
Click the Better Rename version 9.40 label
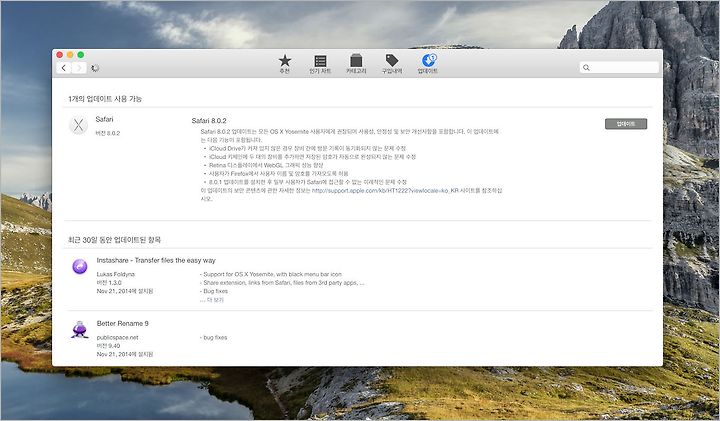tap(108, 346)
